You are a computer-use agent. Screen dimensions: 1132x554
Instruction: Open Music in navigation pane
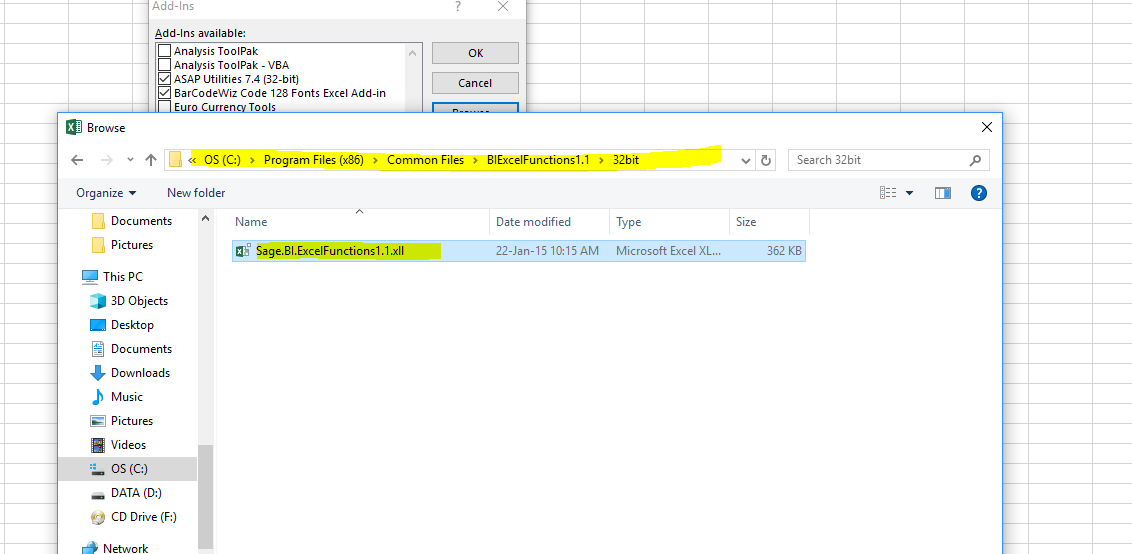point(117,397)
